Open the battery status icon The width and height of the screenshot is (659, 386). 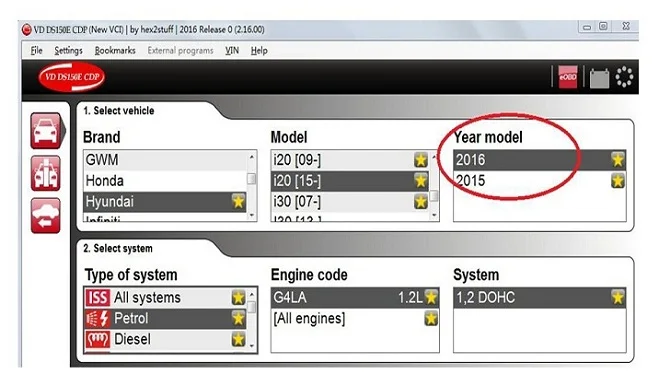599,78
